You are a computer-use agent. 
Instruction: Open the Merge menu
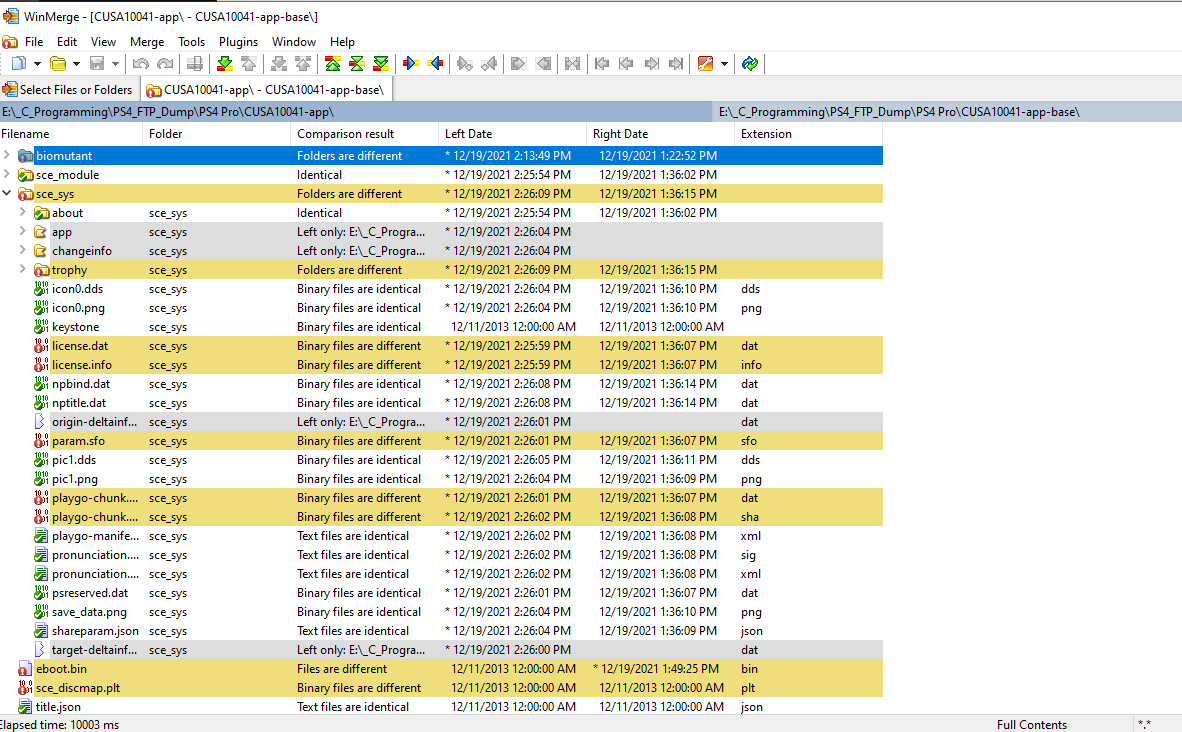tap(147, 42)
